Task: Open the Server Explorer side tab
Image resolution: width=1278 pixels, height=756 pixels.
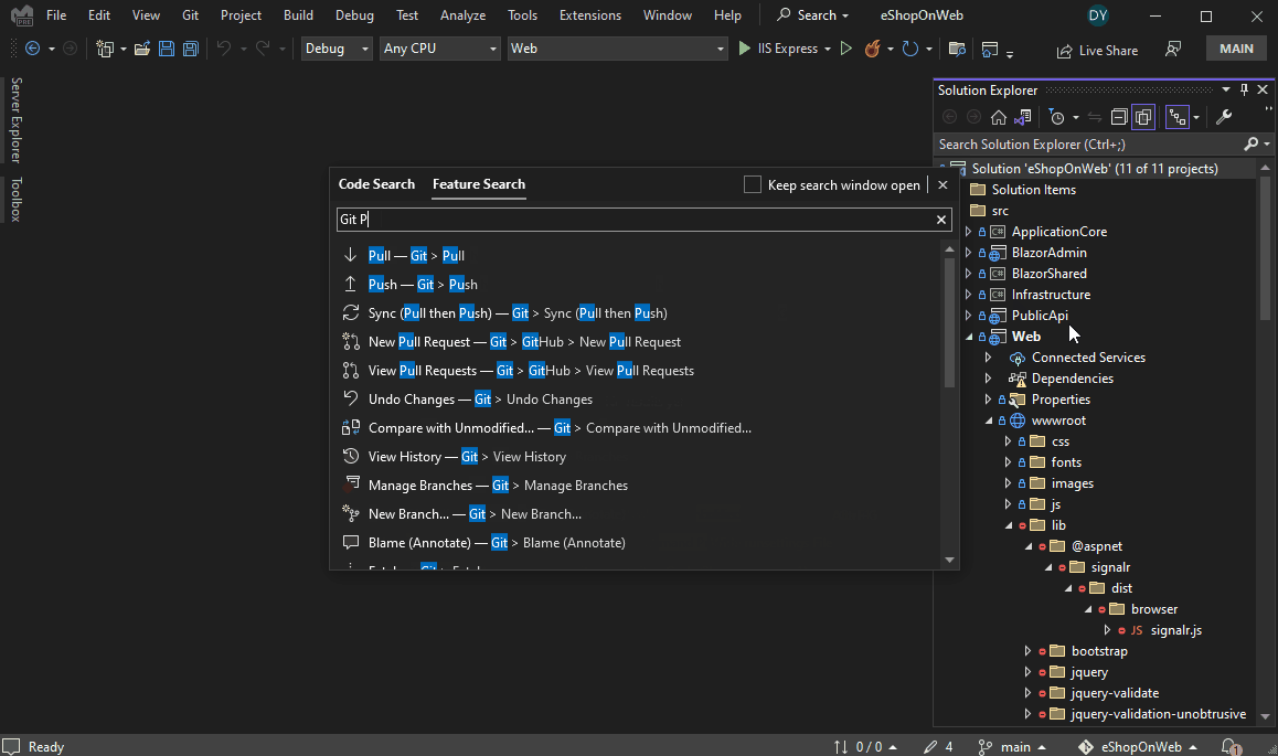Action: pos(16,120)
